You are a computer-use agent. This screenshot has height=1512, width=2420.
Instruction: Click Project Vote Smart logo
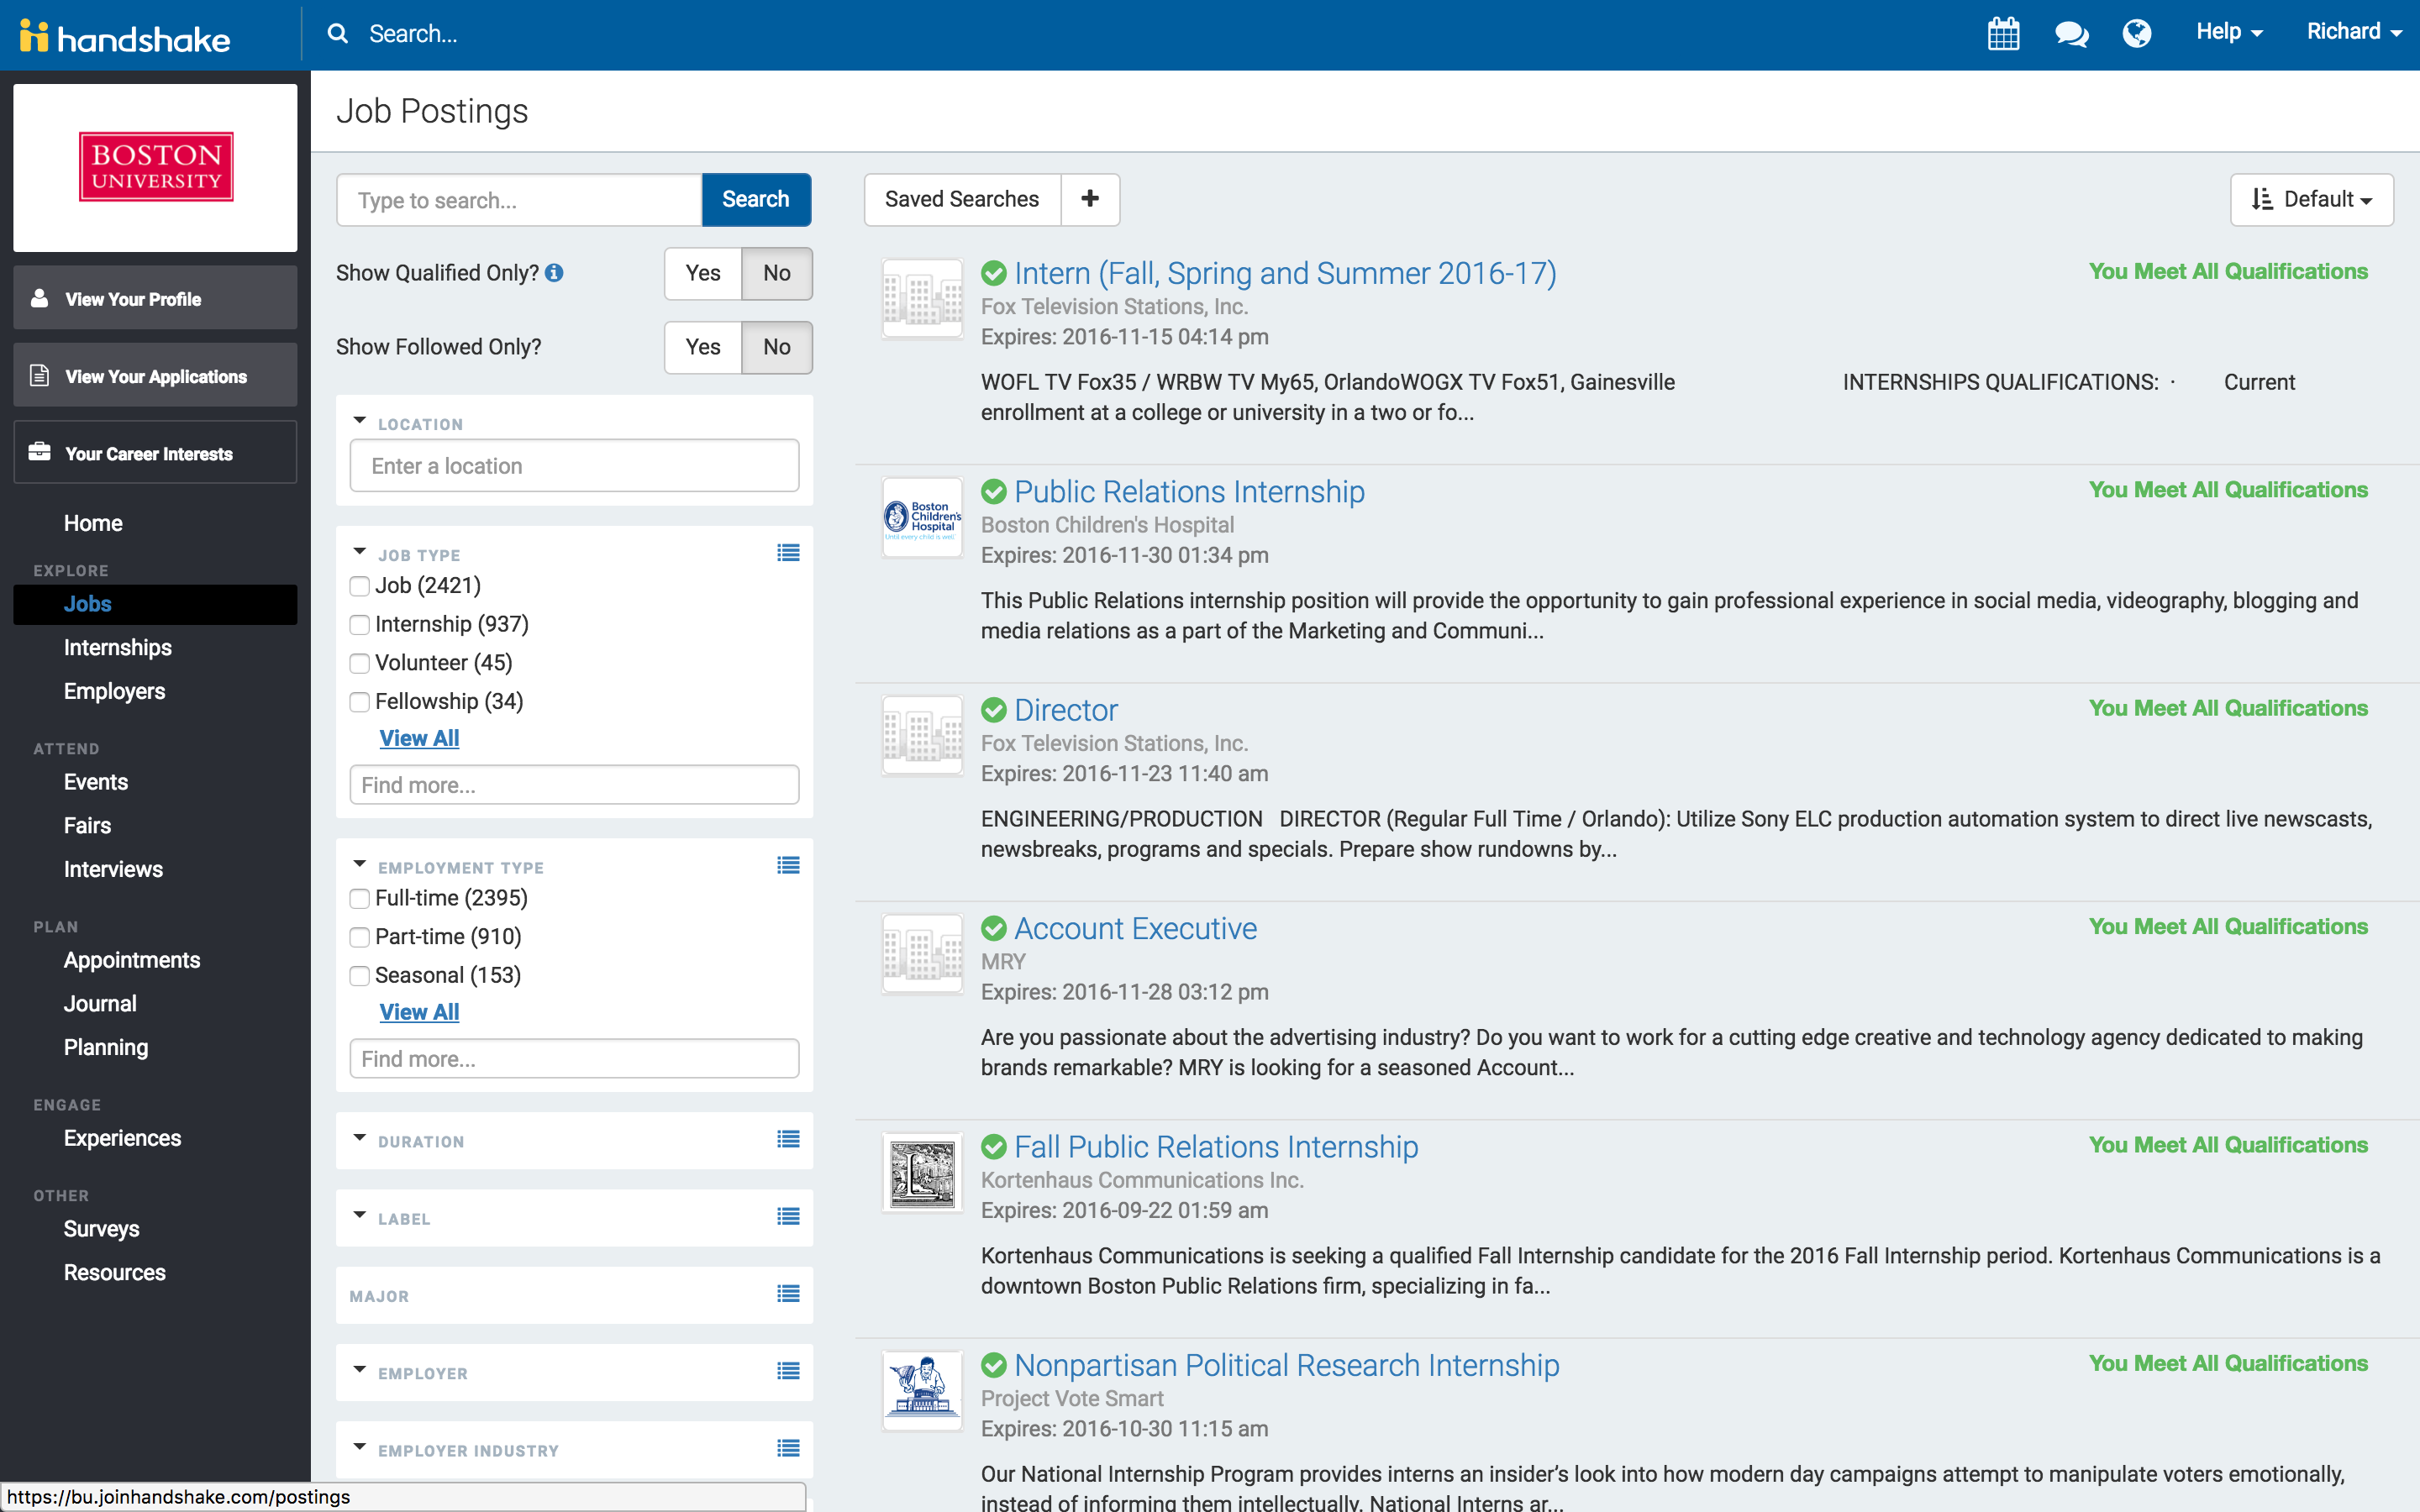tap(922, 1391)
